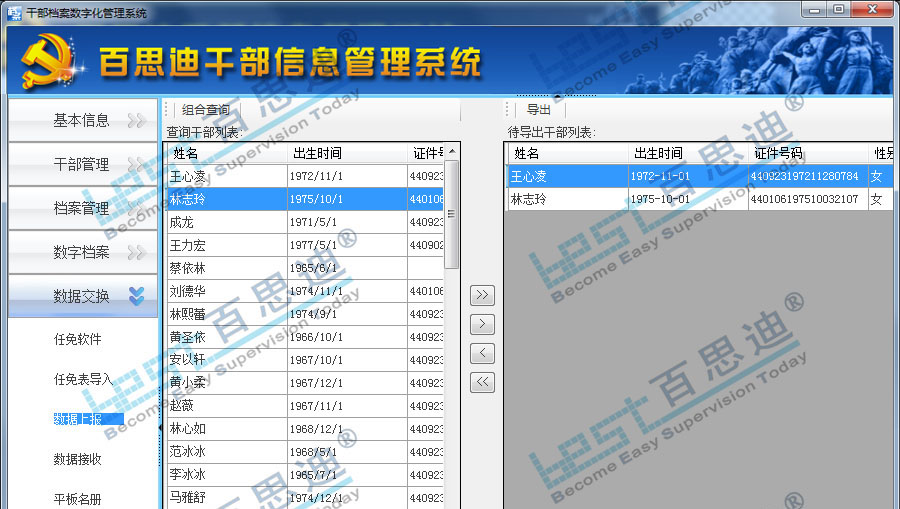This screenshot has height=509, width=900.
Task: Select 王心凌 row in query list
Action: click(305, 176)
